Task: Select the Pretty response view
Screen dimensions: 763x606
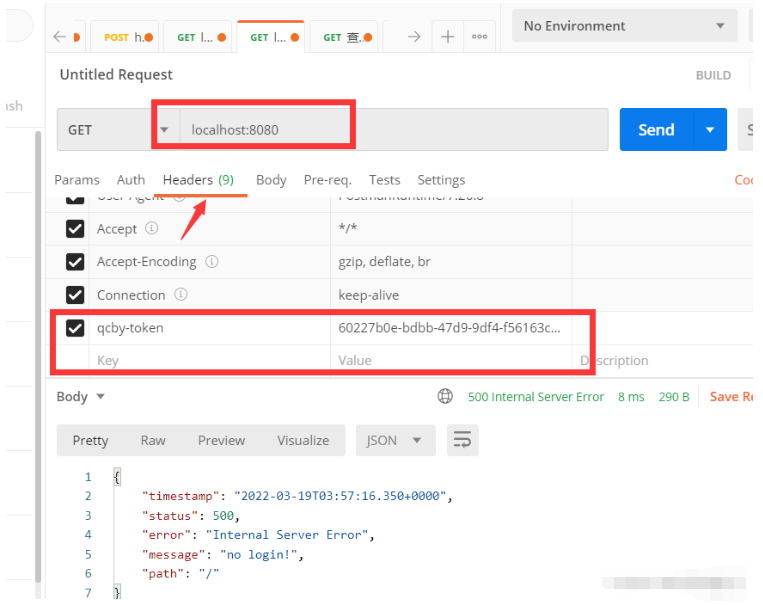Action: tap(91, 441)
